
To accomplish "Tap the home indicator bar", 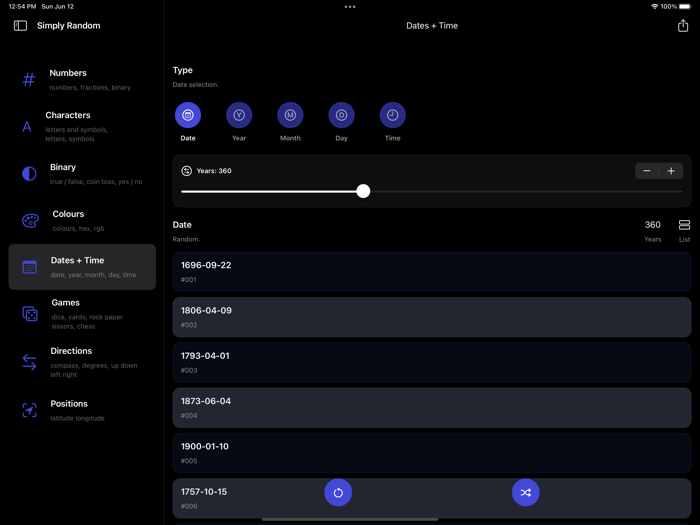I will (x=350, y=520).
